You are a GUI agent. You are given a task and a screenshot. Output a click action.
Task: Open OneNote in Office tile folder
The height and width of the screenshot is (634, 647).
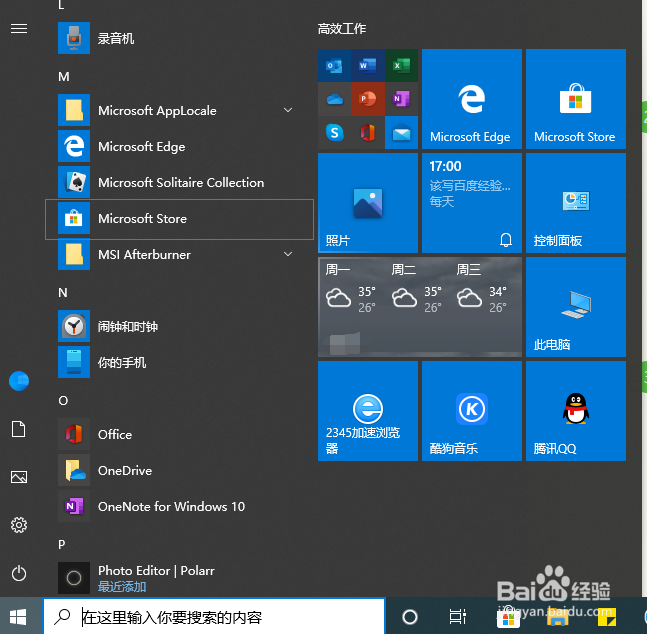pyautogui.click(x=401, y=99)
